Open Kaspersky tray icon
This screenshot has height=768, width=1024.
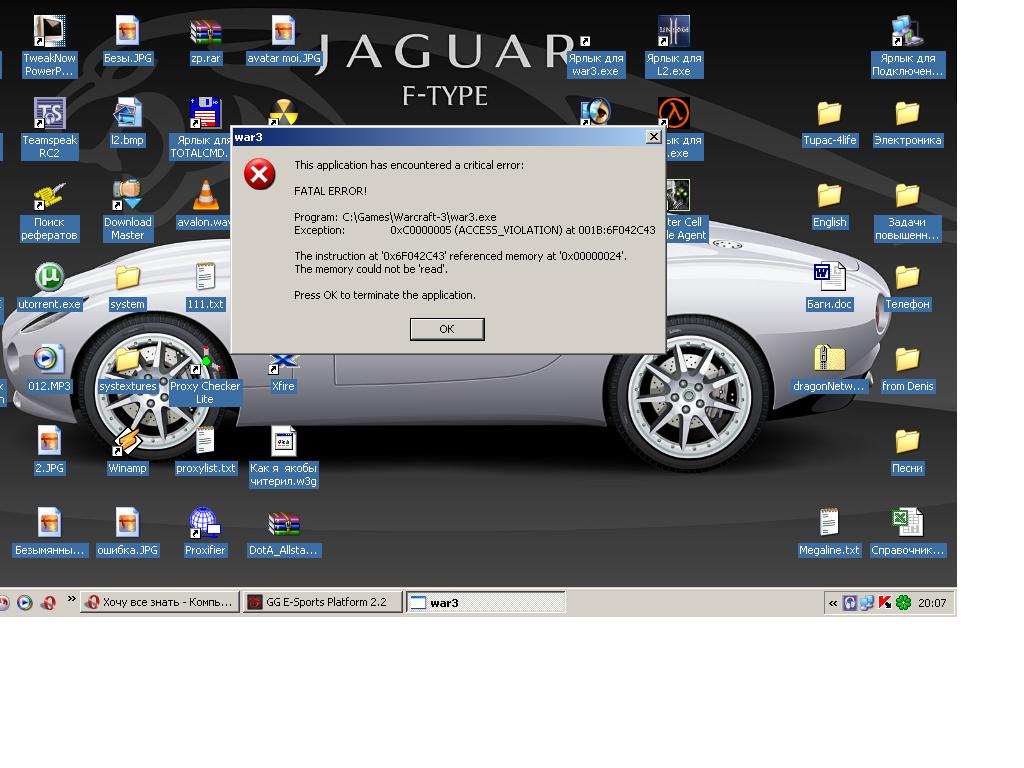[x=884, y=603]
